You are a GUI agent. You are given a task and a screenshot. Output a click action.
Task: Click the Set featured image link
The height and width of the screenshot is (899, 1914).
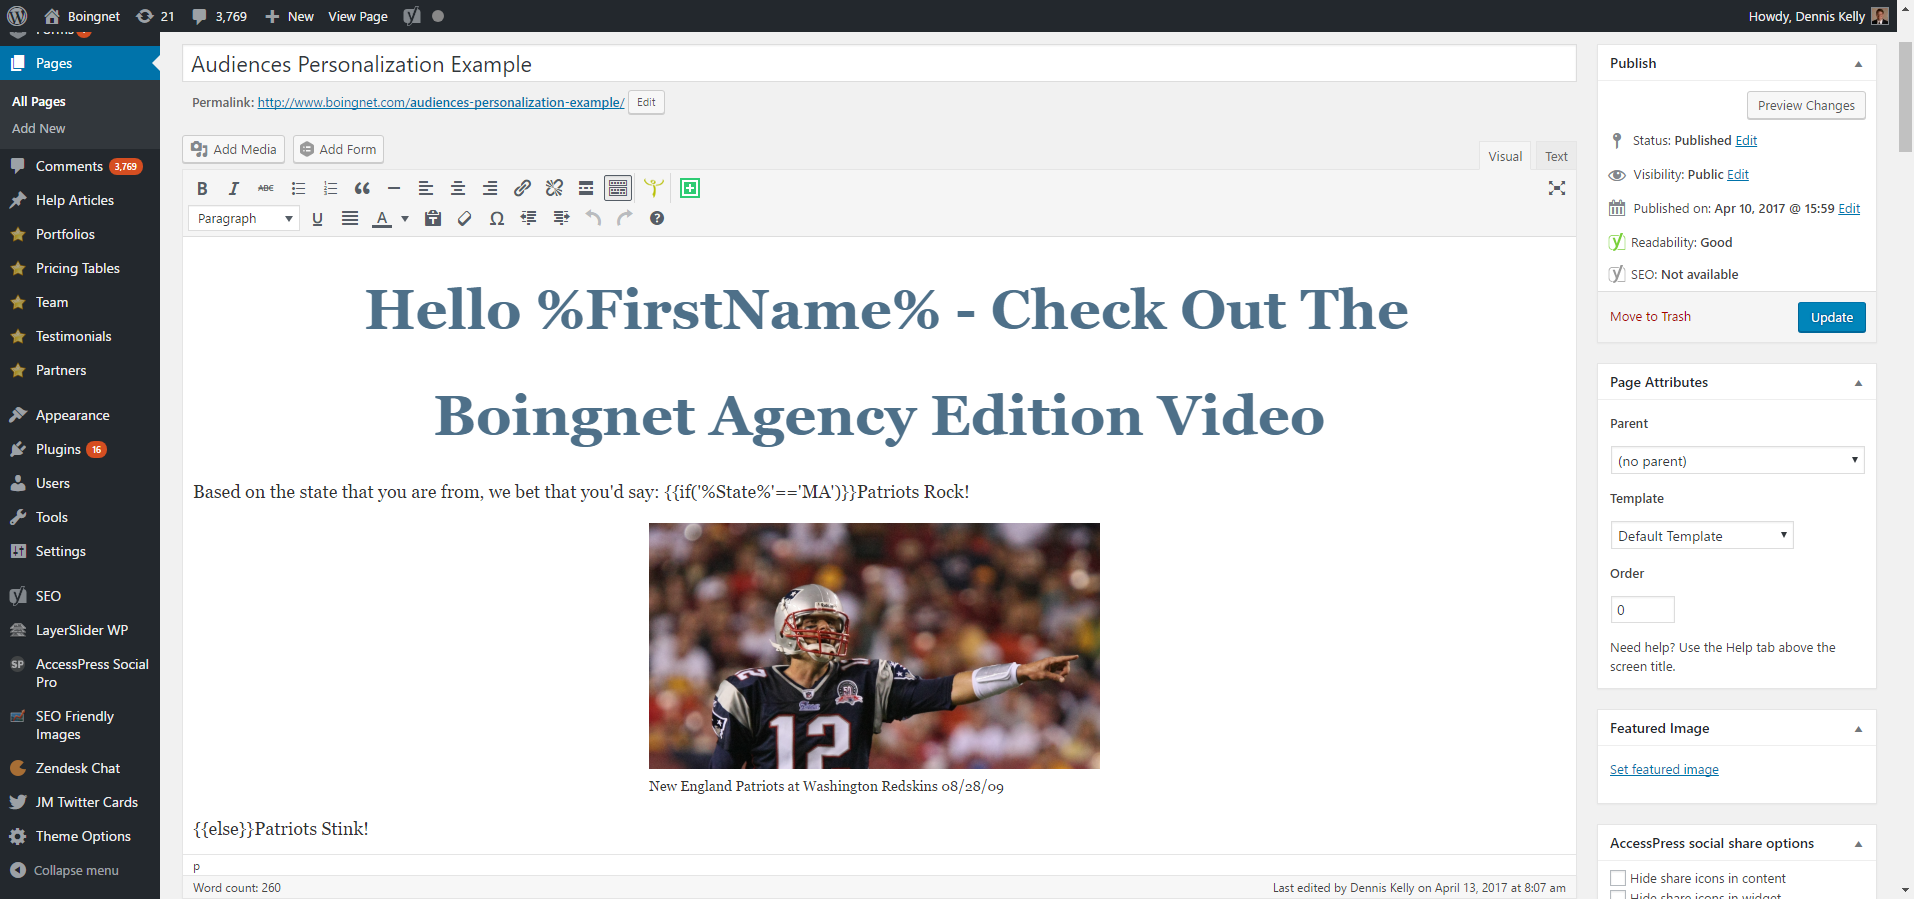click(1664, 769)
